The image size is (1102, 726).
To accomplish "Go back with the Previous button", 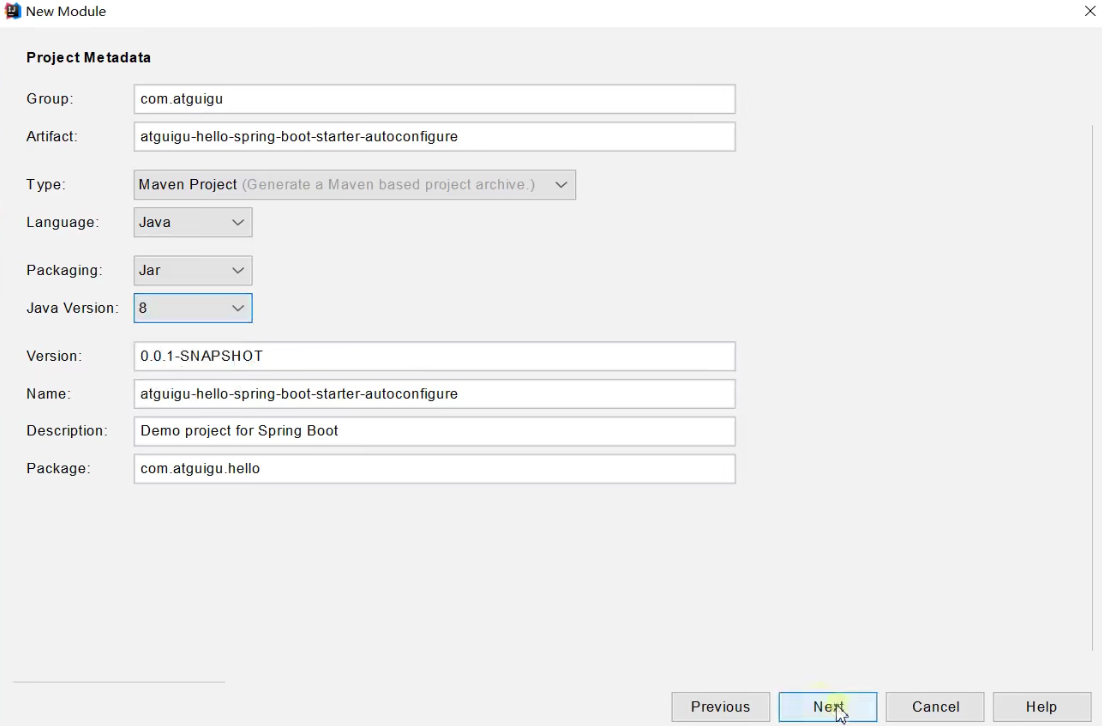I will point(720,707).
